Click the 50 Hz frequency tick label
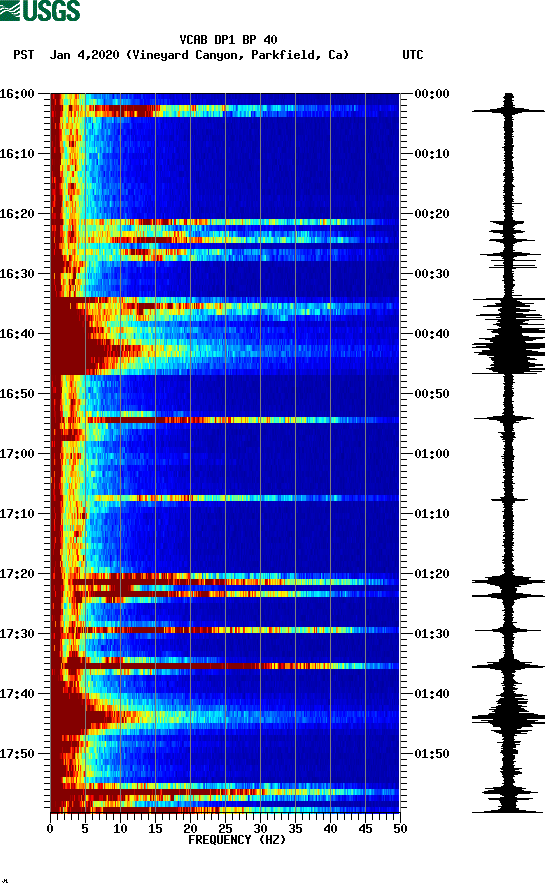 pyautogui.click(x=400, y=829)
